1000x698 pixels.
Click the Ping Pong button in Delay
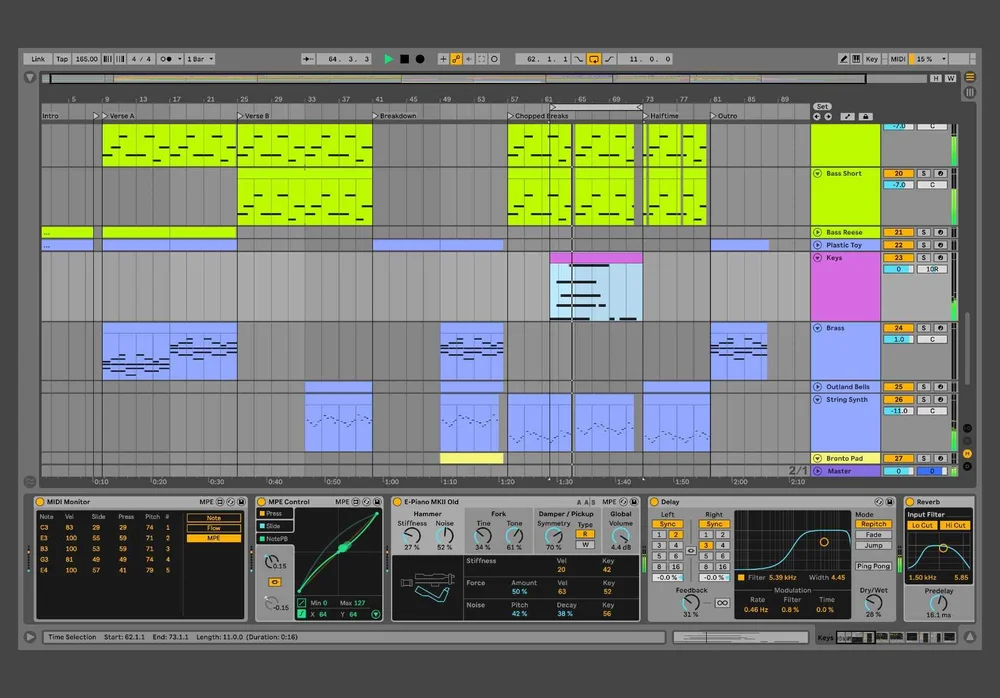click(873, 566)
